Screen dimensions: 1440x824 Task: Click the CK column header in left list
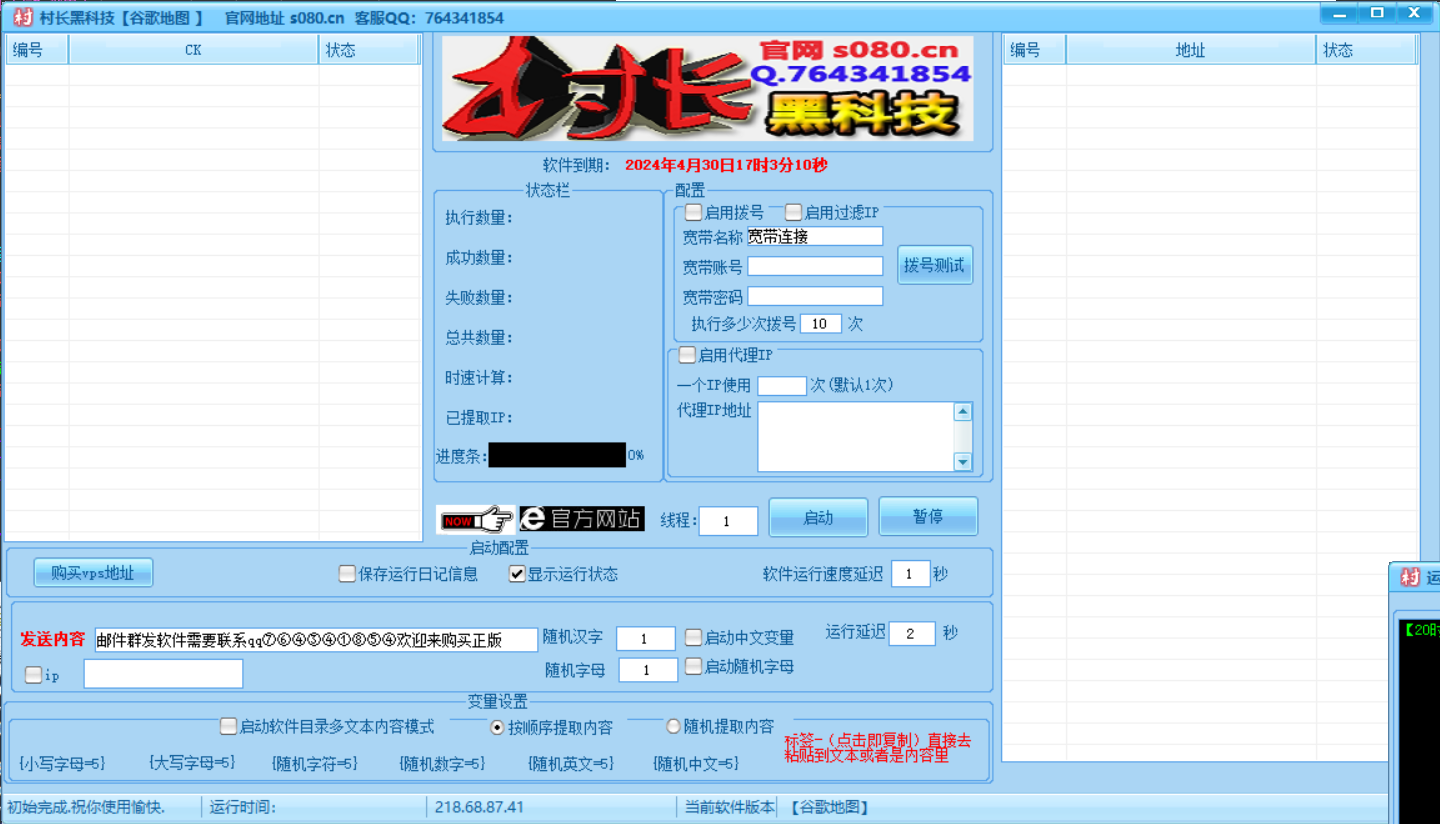click(x=193, y=50)
